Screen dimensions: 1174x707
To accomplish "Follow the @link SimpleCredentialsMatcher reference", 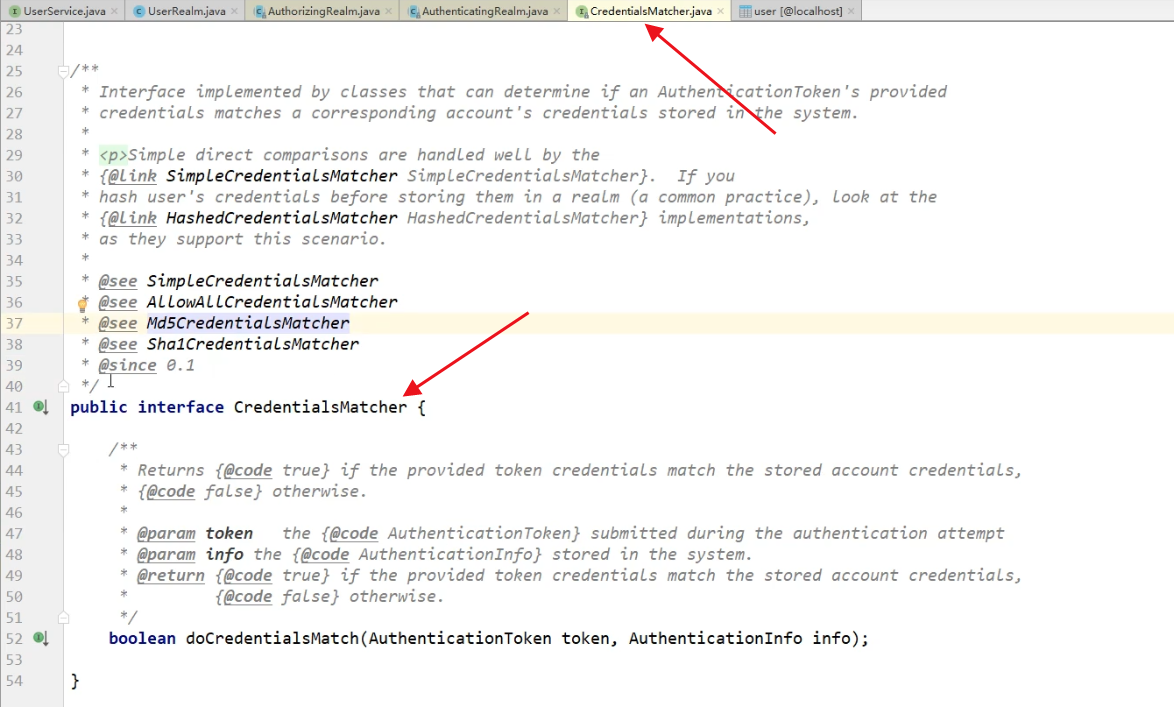I will 282,176.
